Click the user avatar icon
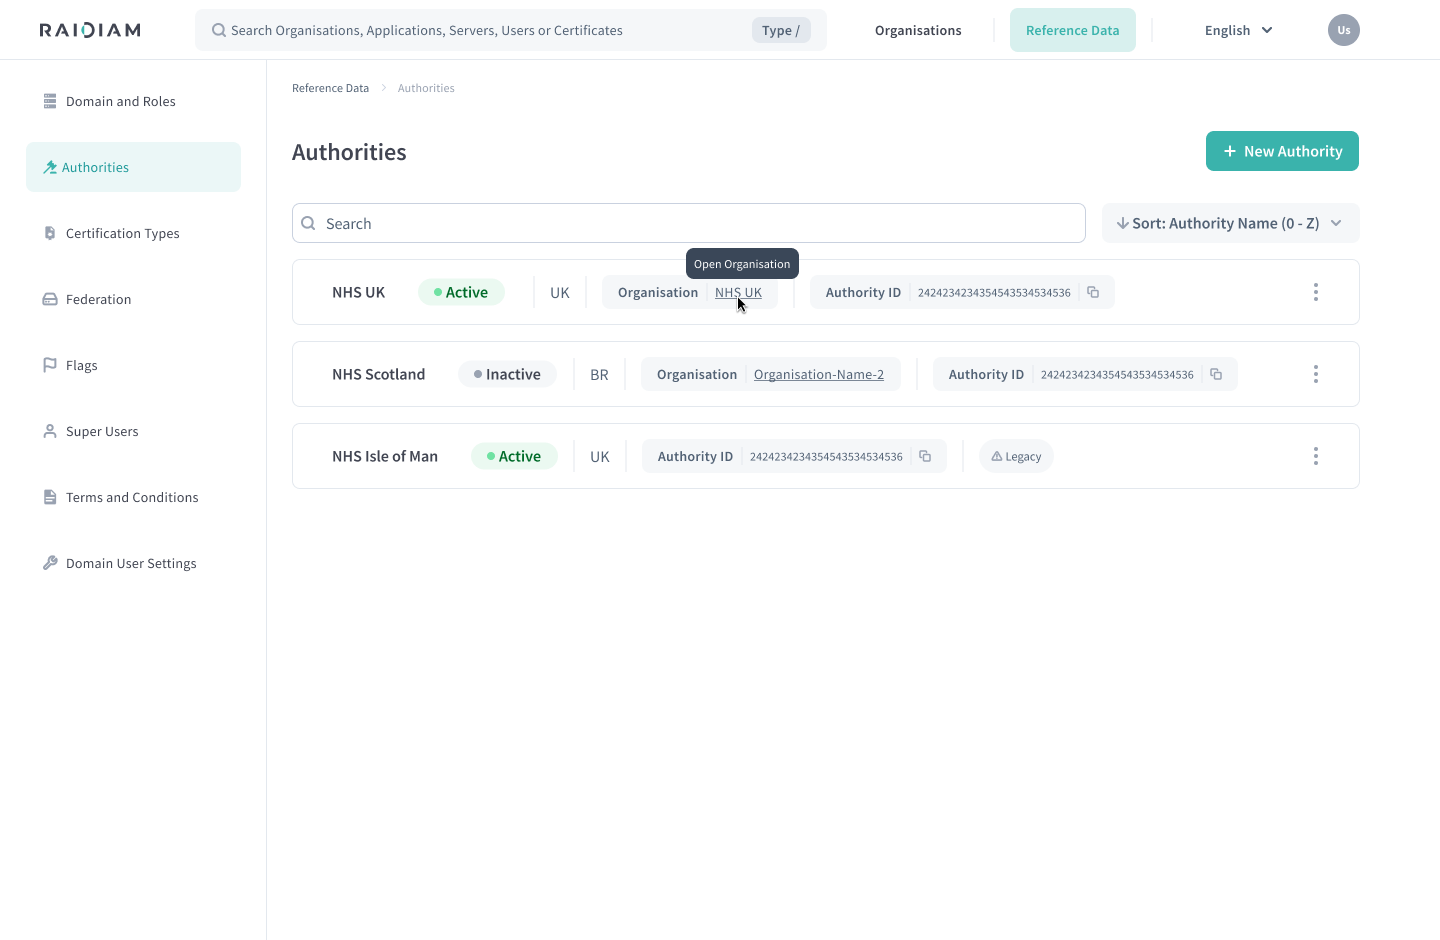The width and height of the screenshot is (1440, 940). click(1343, 30)
